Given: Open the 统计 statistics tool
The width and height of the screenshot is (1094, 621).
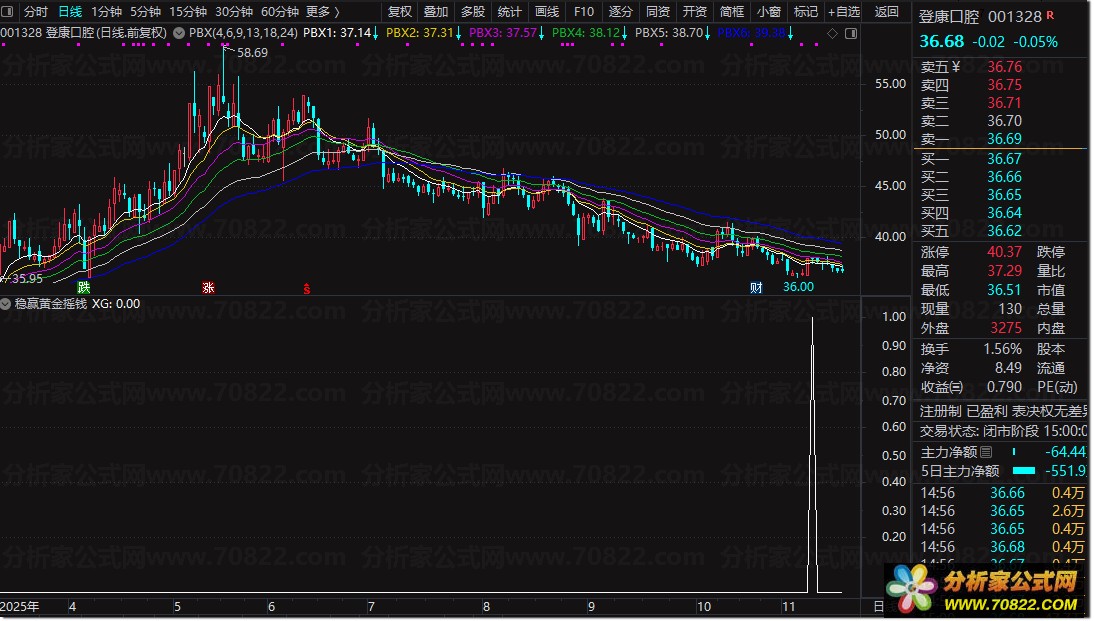Looking at the screenshot, I should (509, 11).
